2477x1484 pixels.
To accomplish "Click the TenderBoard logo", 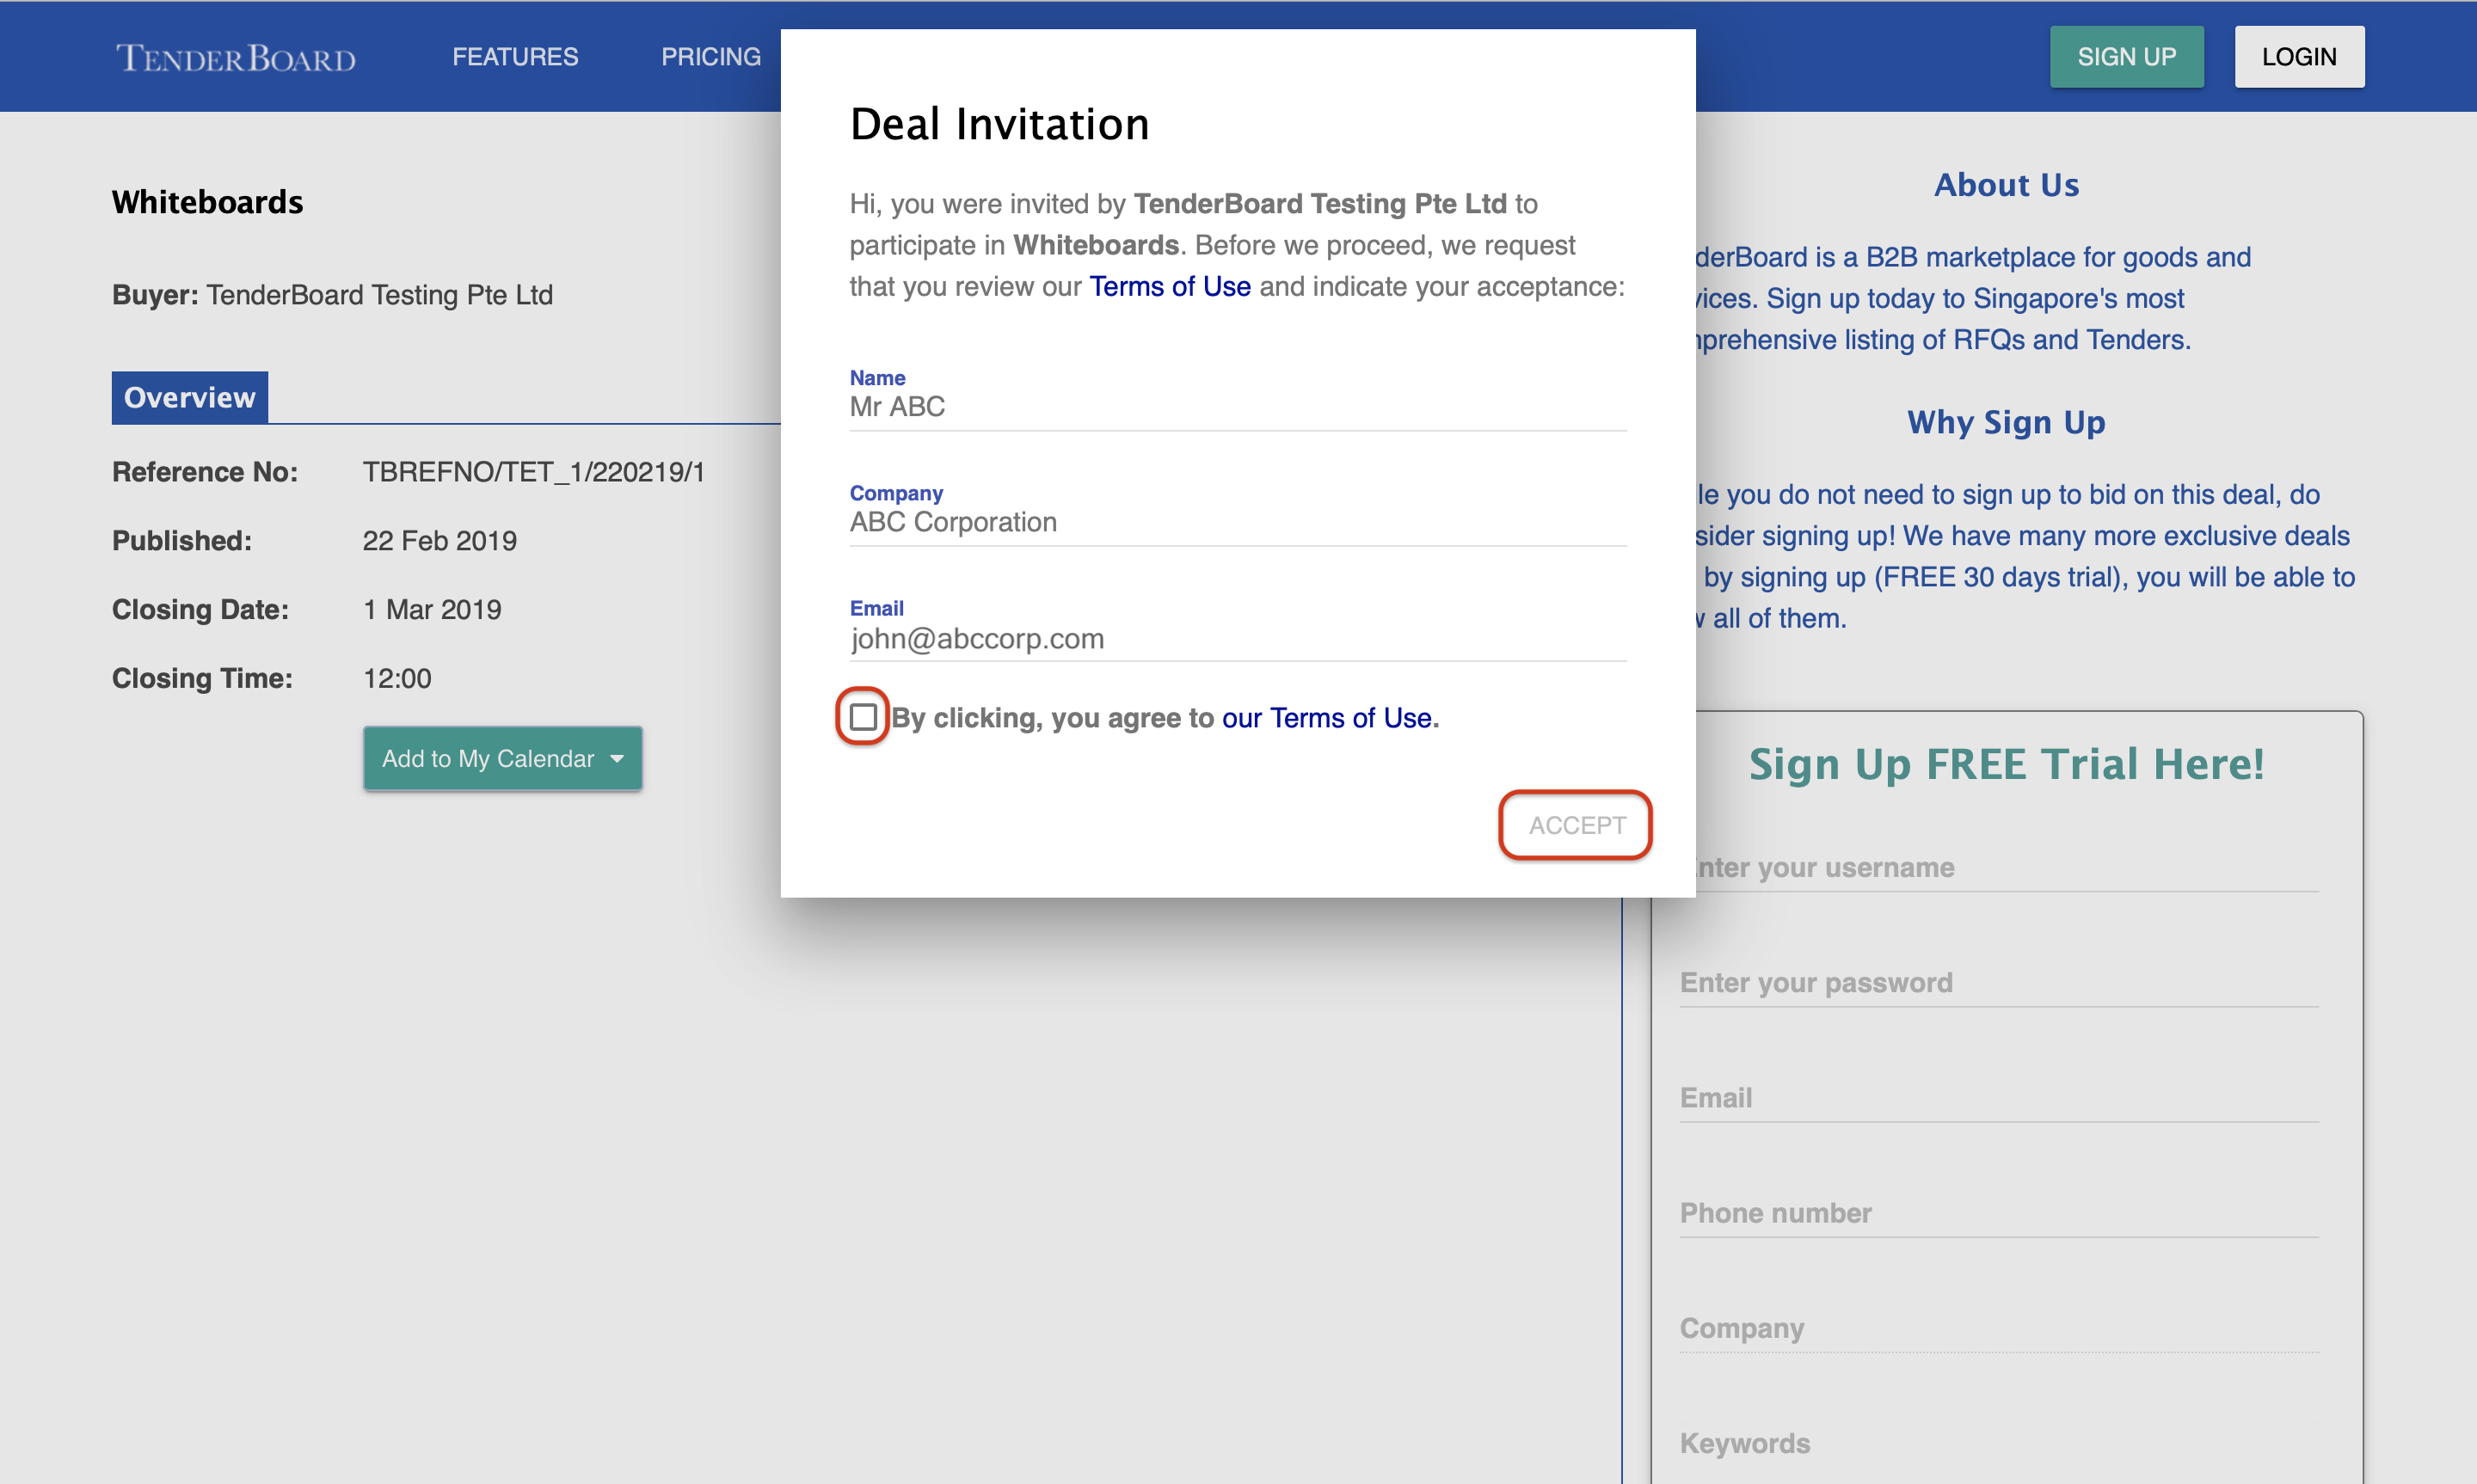I will pos(235,57).
